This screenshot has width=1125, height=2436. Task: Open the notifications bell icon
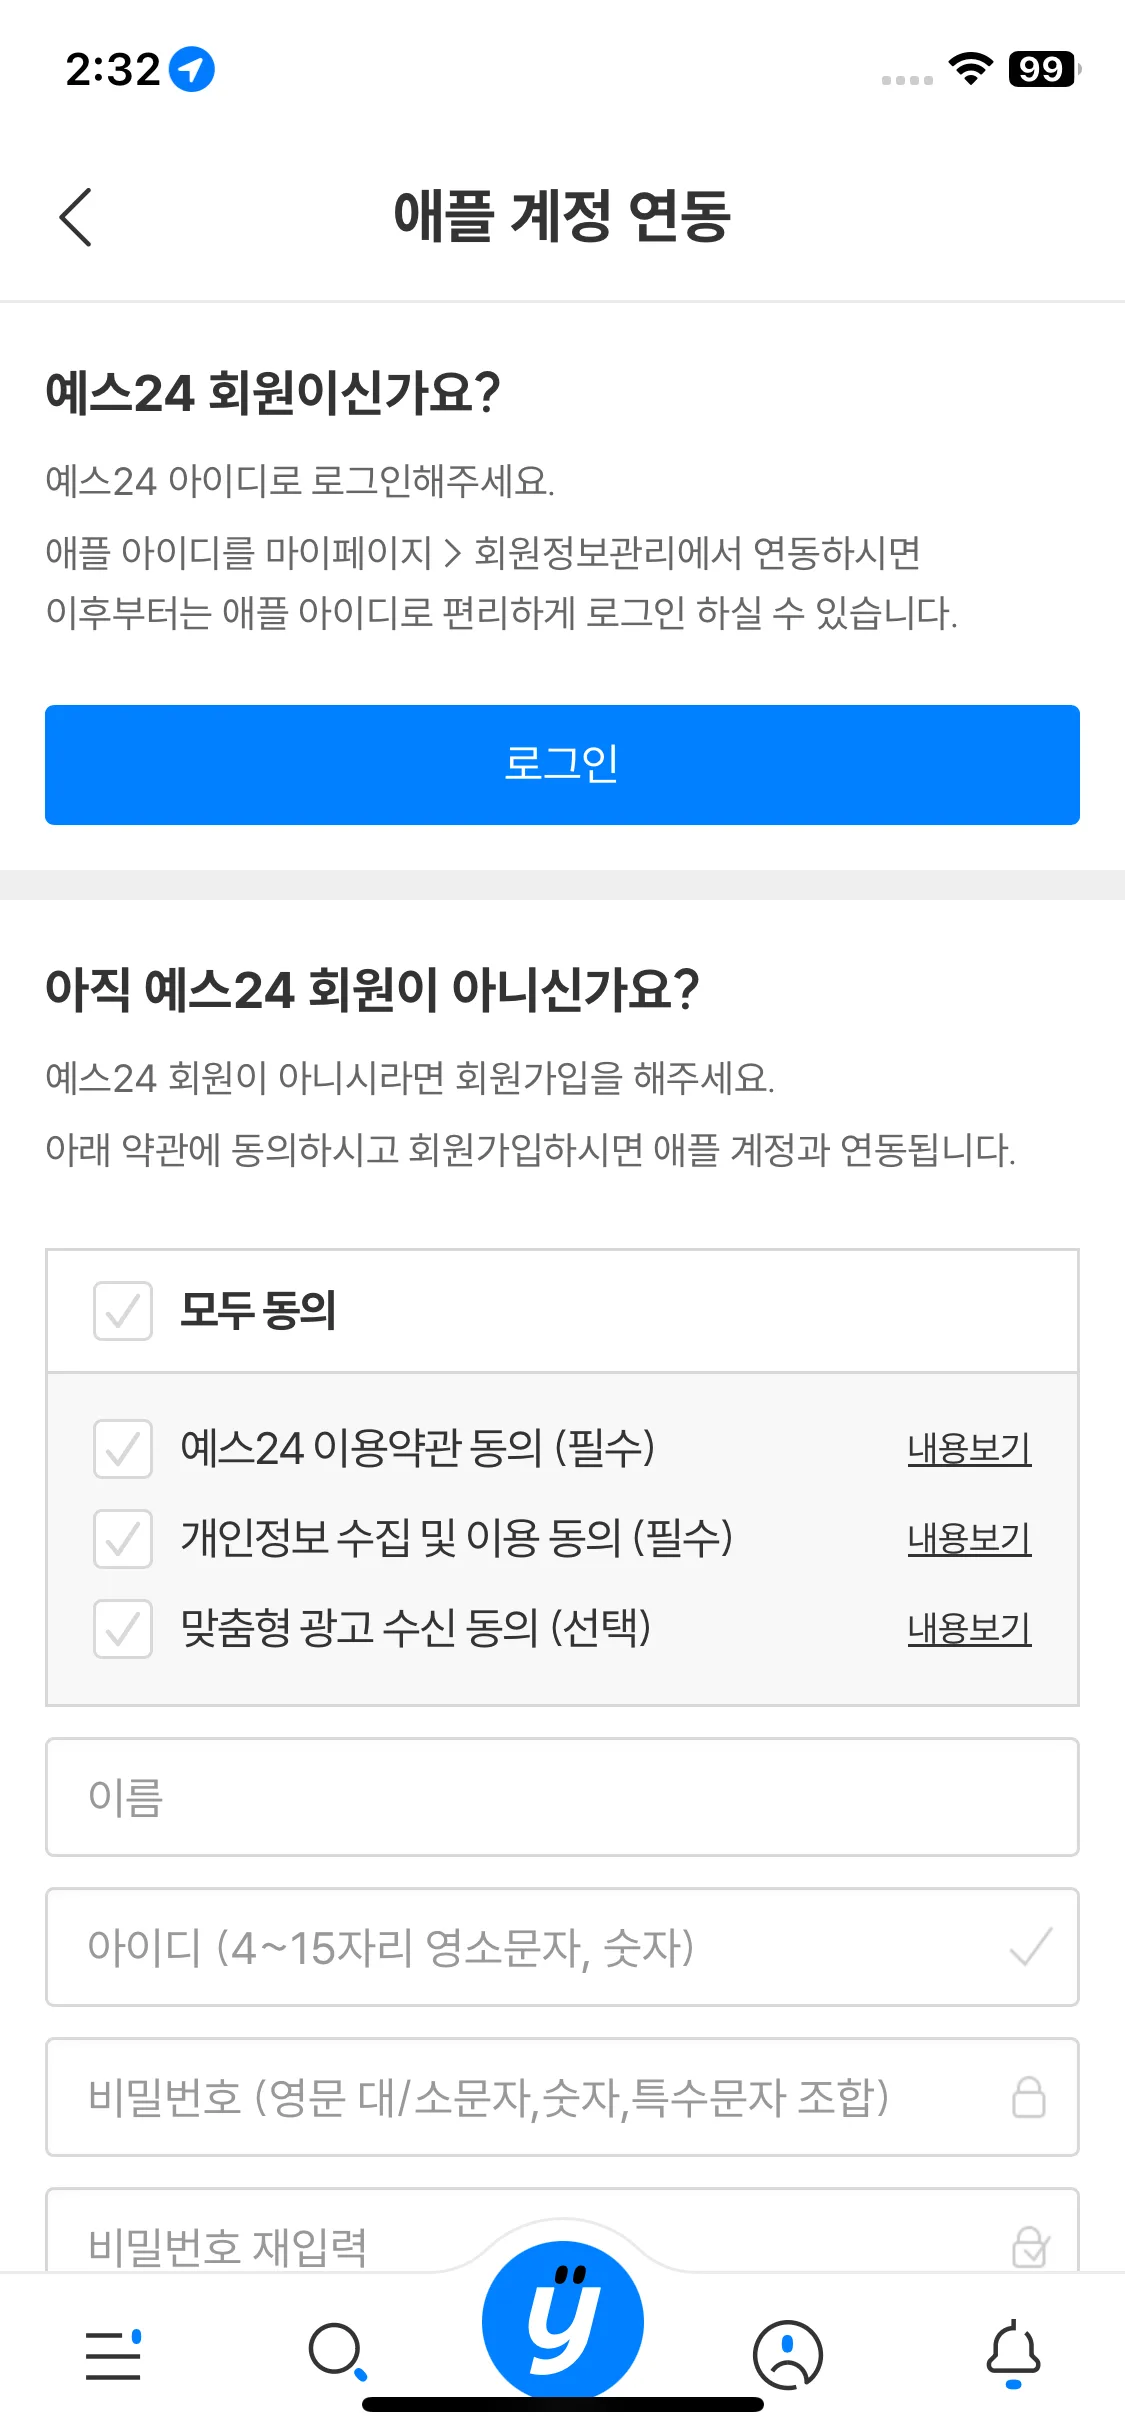(x=1013, y=2352)
